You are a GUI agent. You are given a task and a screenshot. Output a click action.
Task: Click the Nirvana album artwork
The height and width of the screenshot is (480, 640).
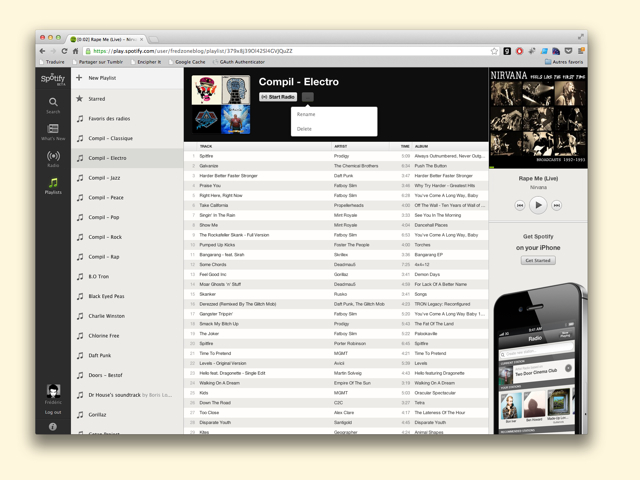pyautogui.click(x=538, y=118)
